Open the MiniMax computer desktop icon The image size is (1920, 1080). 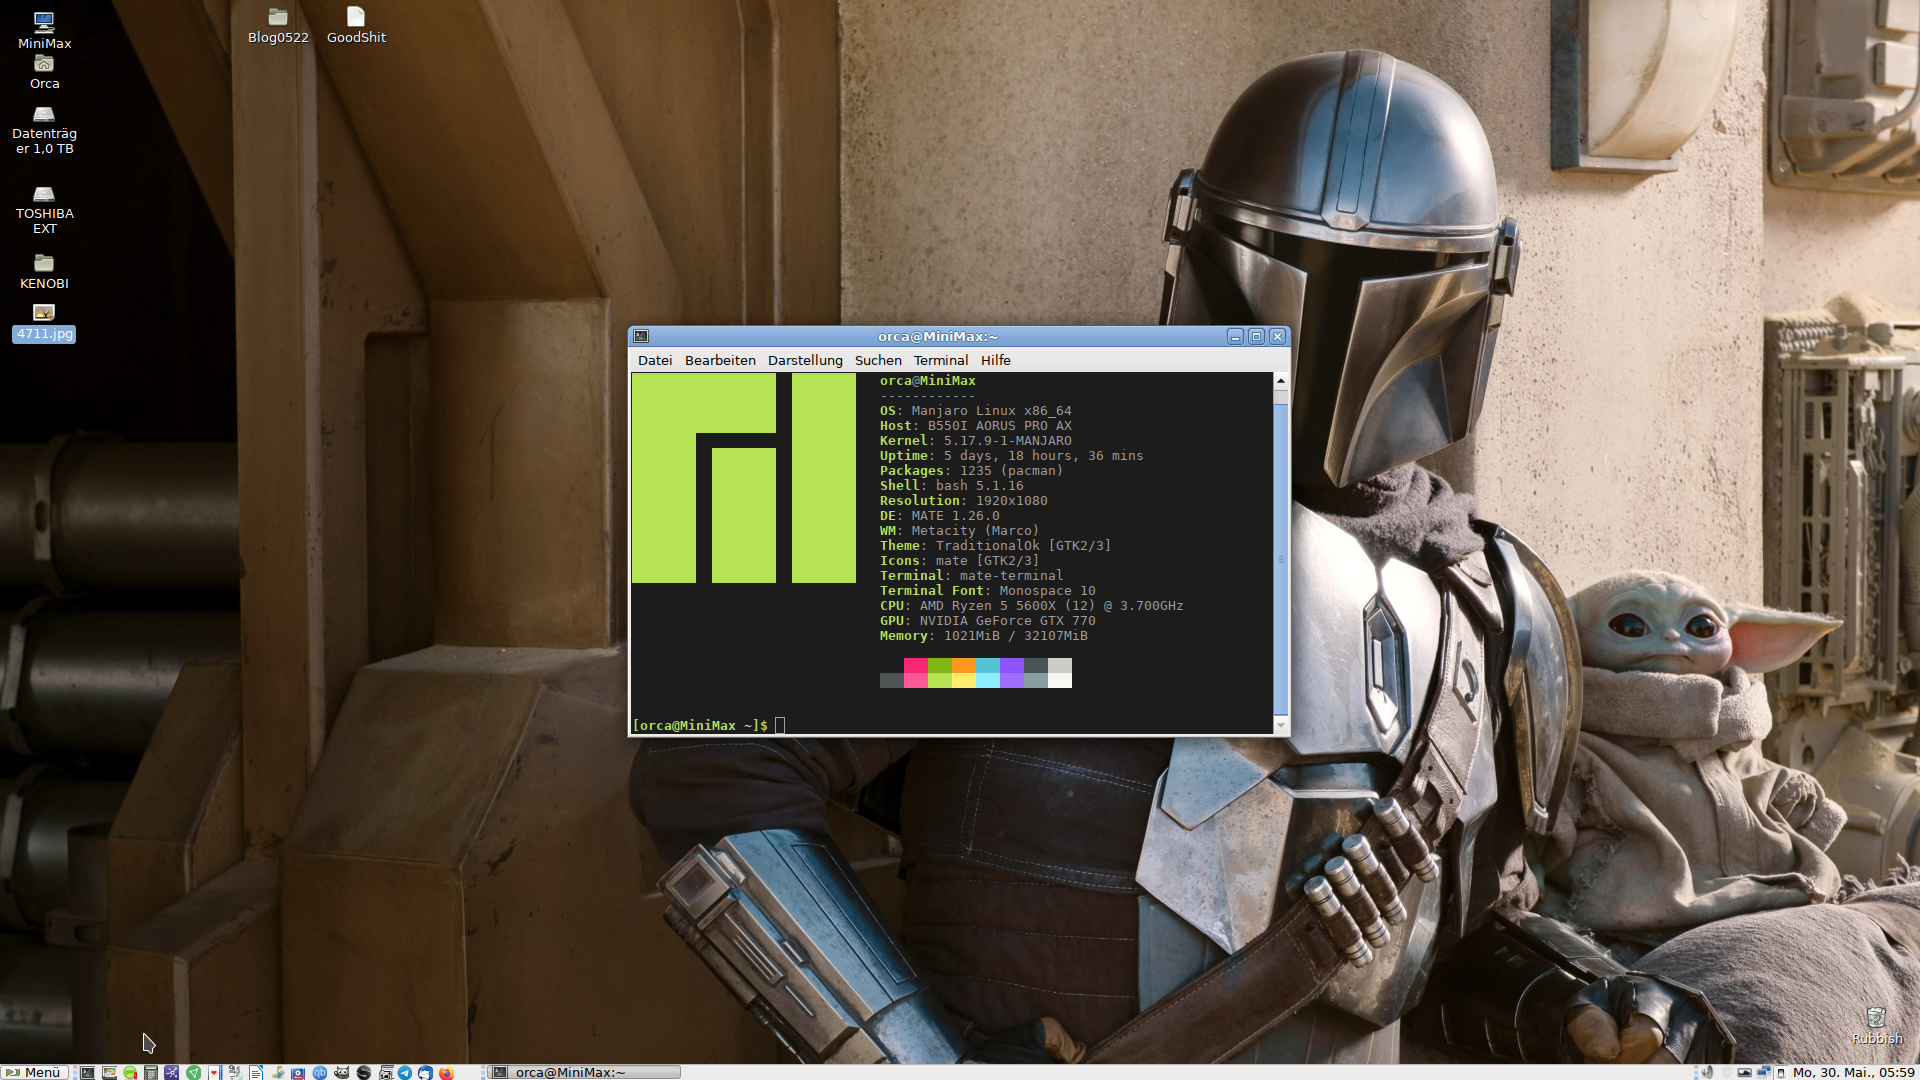coord(44,30)
